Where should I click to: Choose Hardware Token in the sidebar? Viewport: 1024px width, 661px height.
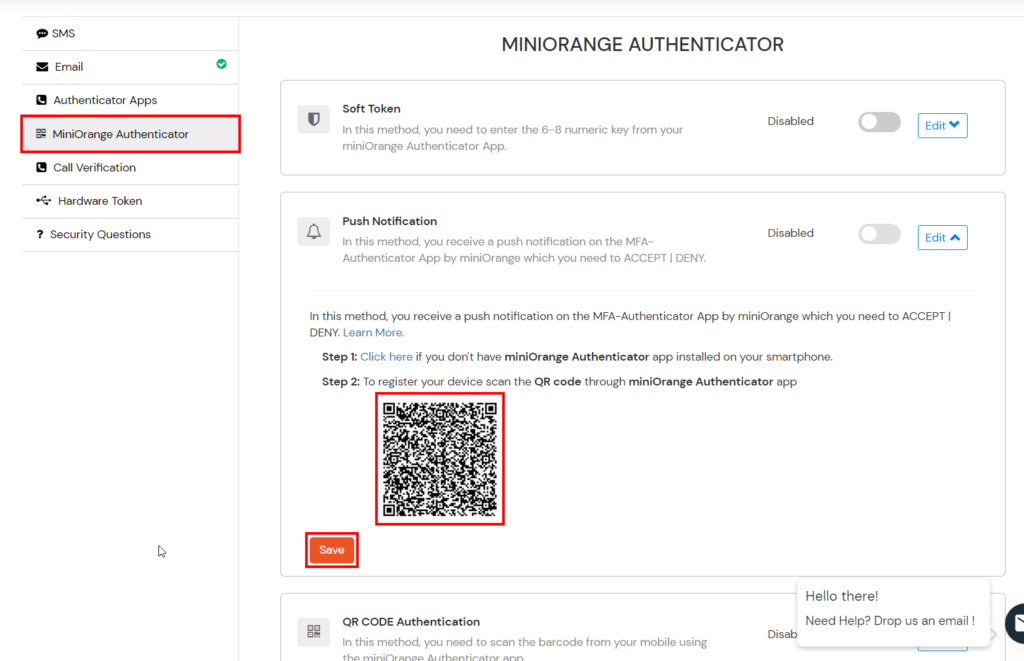coord(130,201)
